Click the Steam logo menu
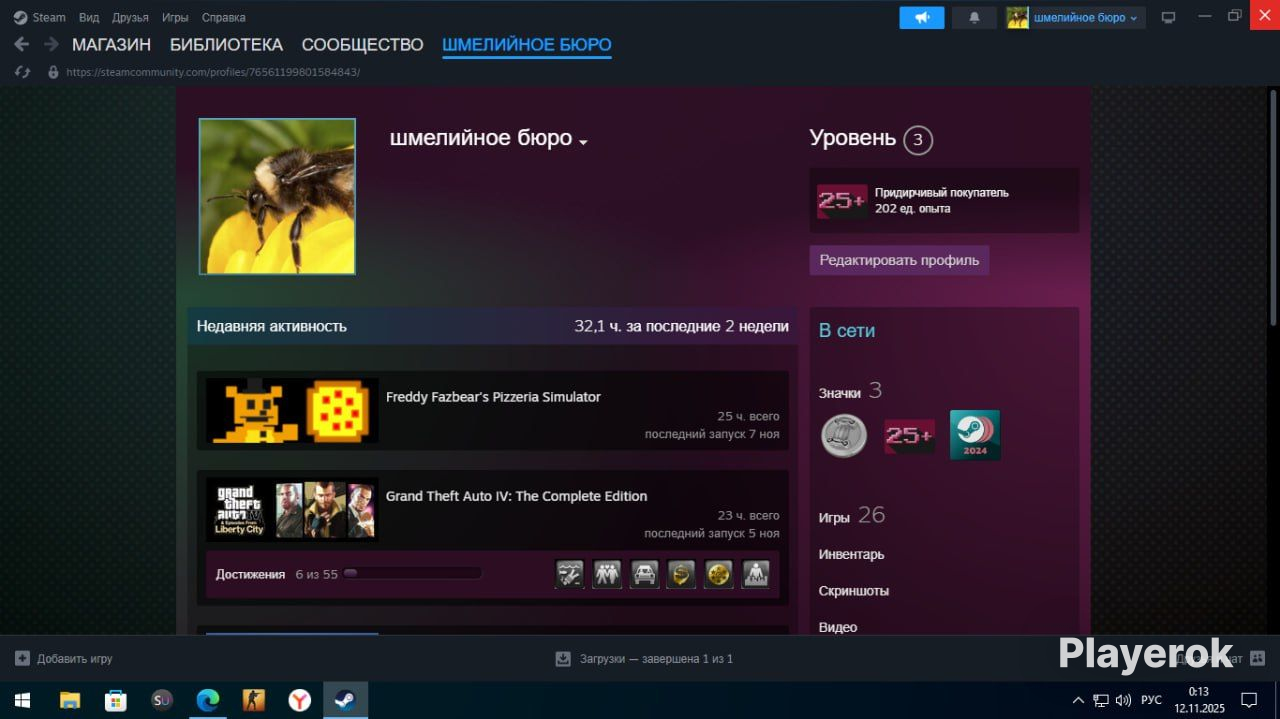This screenshot has width=1280, height=719. click(x=39, y=17)
